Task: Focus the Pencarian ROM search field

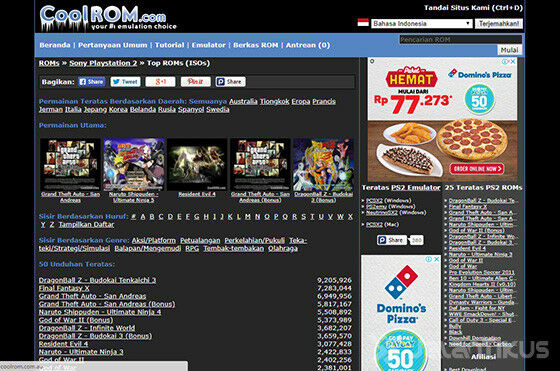Action: [x=460, y=39]
